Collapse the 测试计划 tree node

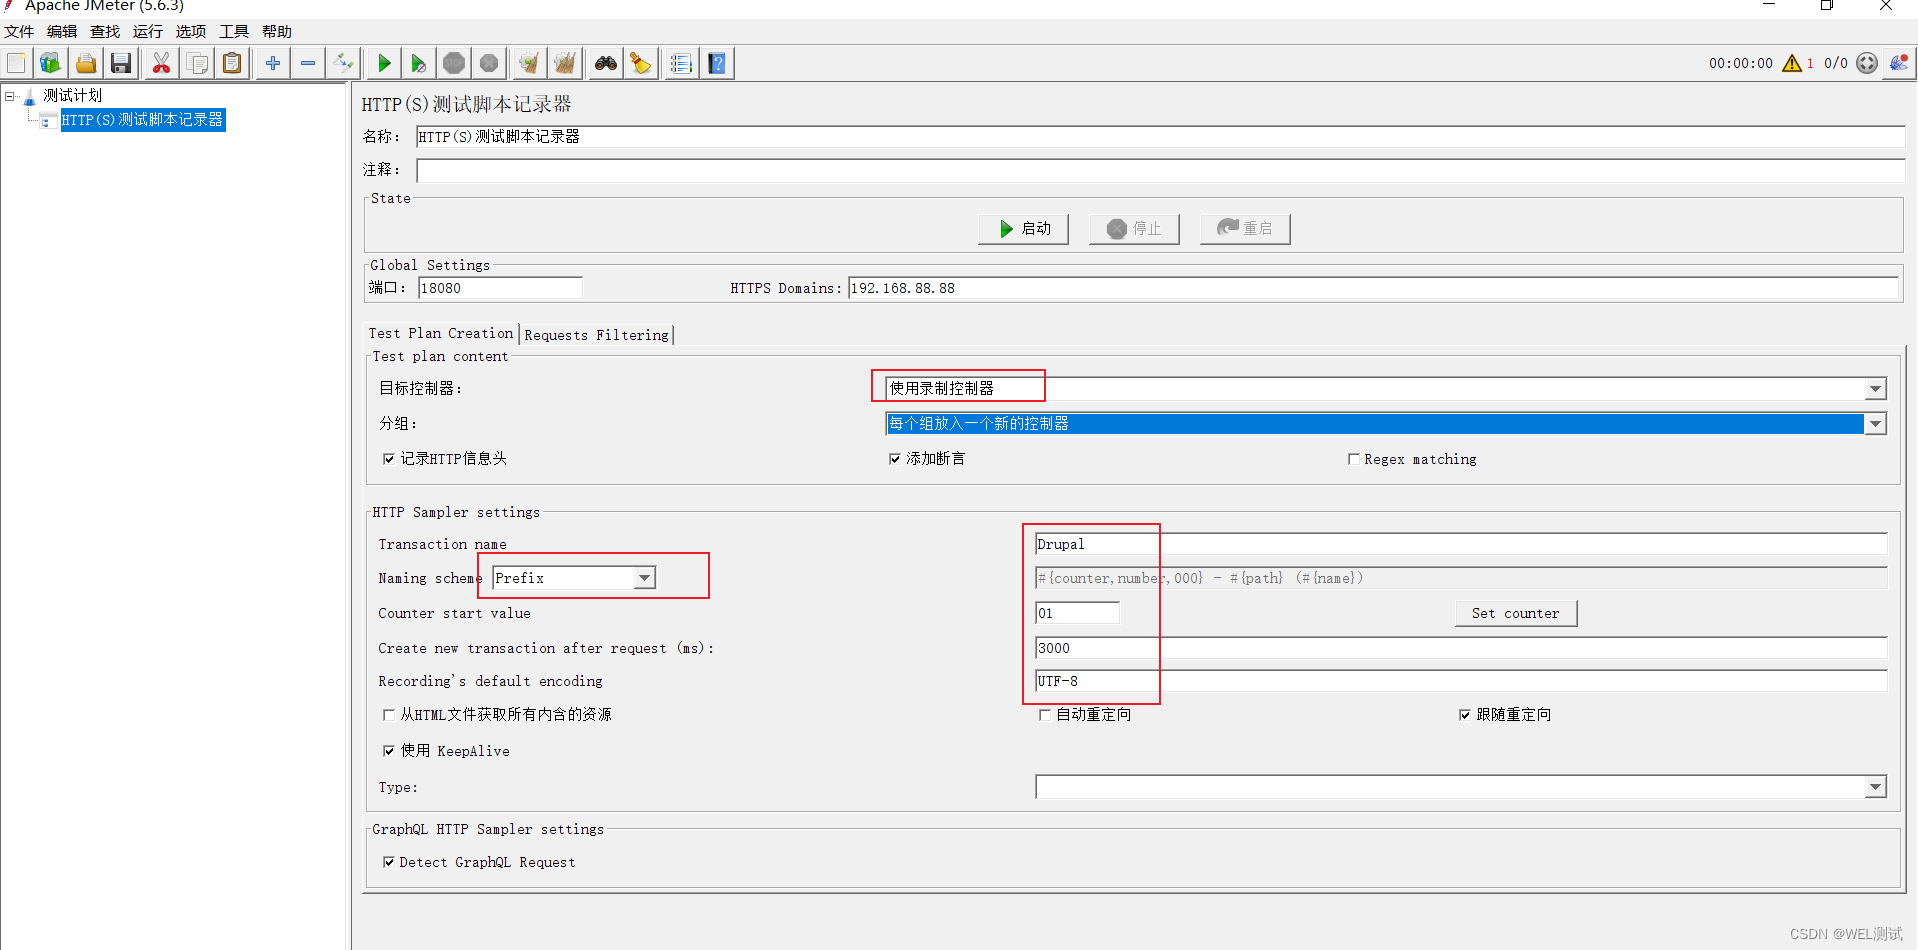pos(10,96)
